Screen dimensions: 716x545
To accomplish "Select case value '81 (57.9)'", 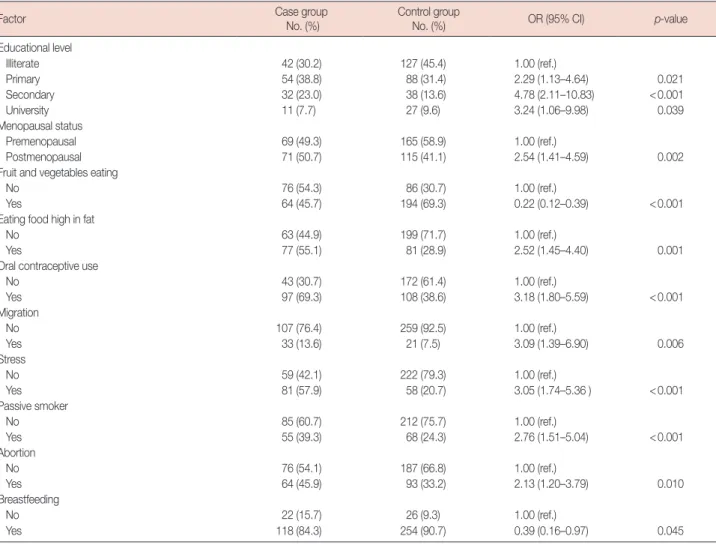I will click(301, 391).
